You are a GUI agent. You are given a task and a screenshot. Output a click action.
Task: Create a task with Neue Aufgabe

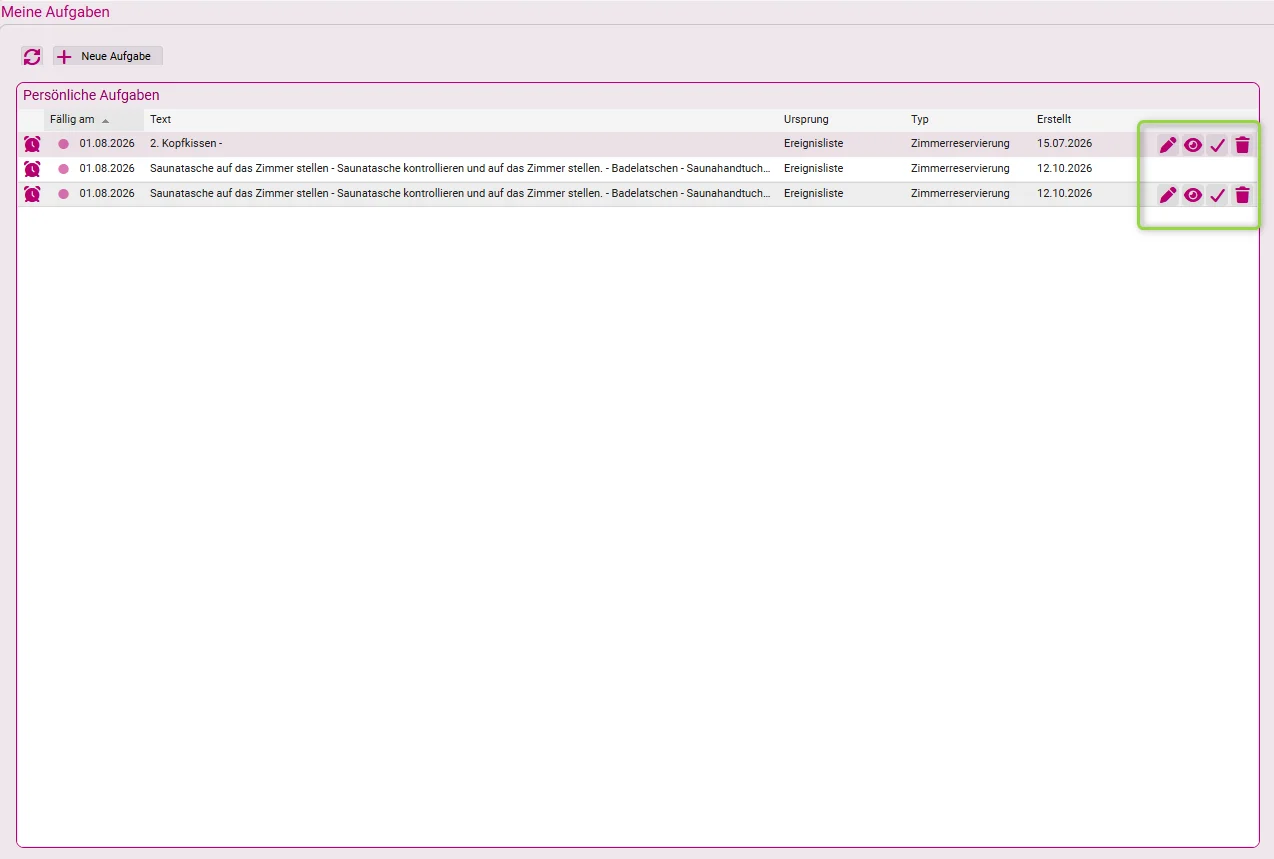click(x=108, y=56)
